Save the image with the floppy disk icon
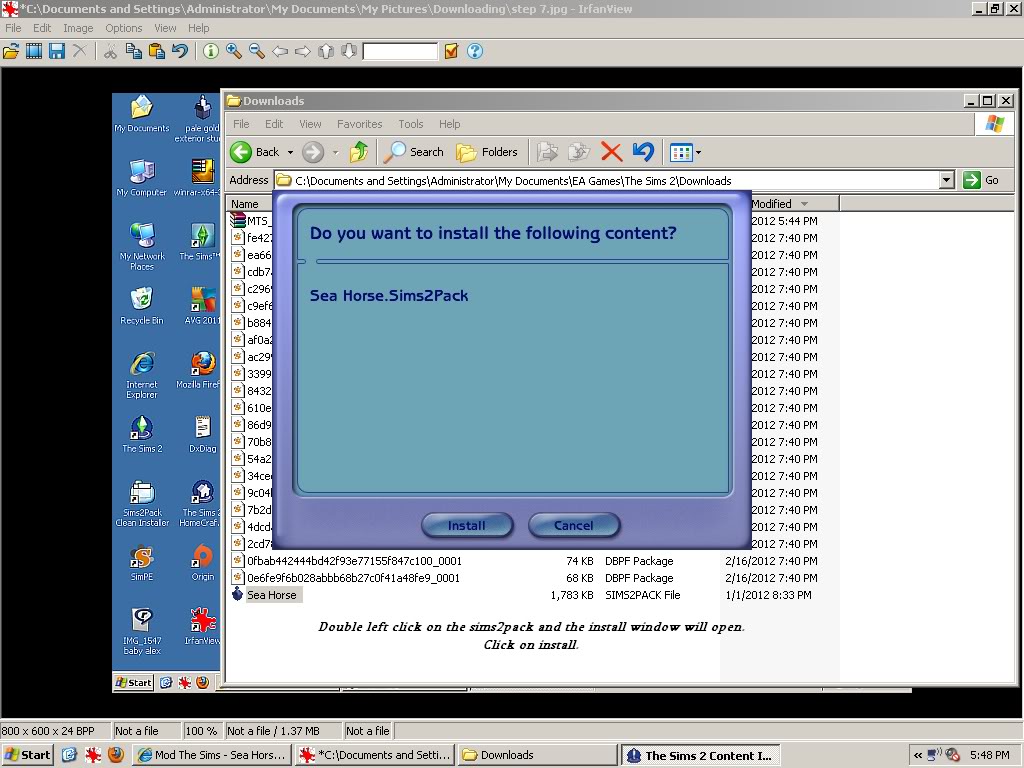Screen dimensions: 1024x768 coord(57,51)
